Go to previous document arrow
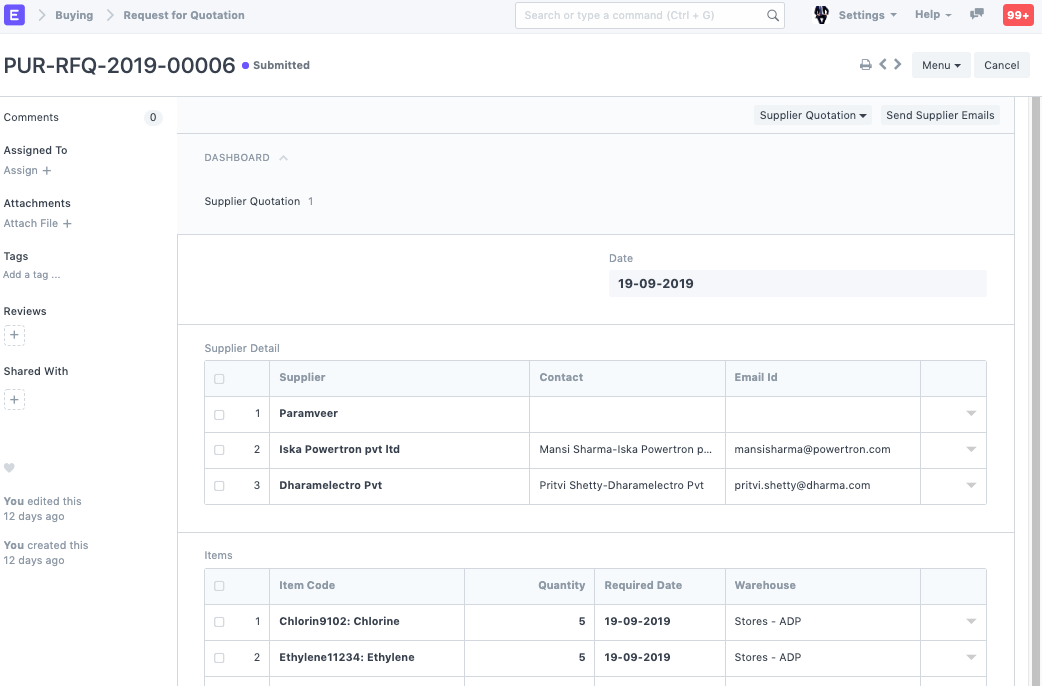This screenshot has width=1042, height=686. tap(883, 65)
